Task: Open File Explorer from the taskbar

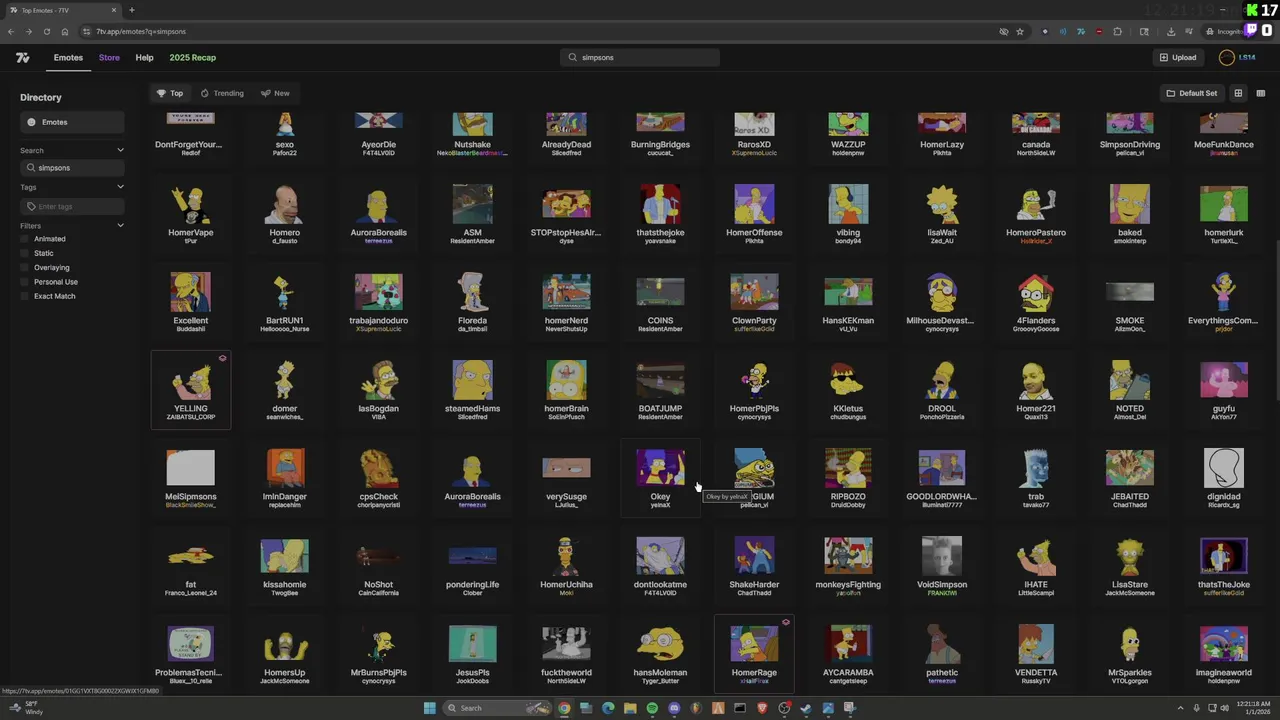Action: (630, 708)
